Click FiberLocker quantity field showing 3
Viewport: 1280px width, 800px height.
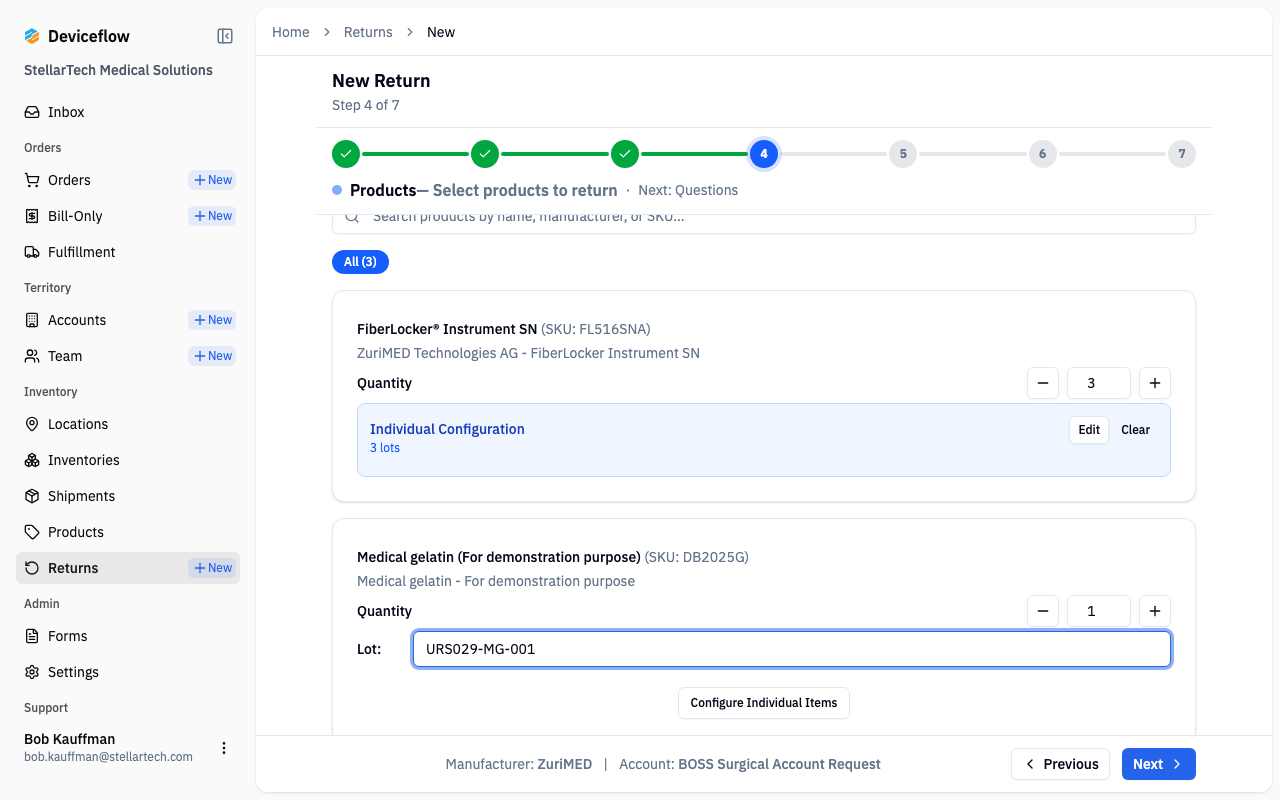point(1099,383)
